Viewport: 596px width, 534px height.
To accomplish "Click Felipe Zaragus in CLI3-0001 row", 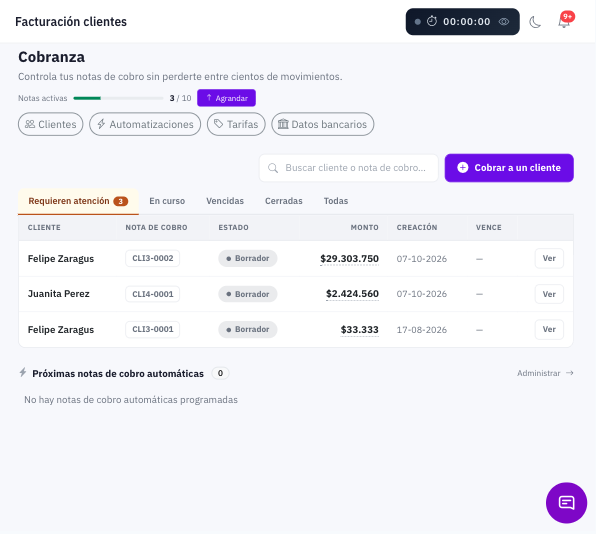I will pyautogui.click(x=61, y=330).
